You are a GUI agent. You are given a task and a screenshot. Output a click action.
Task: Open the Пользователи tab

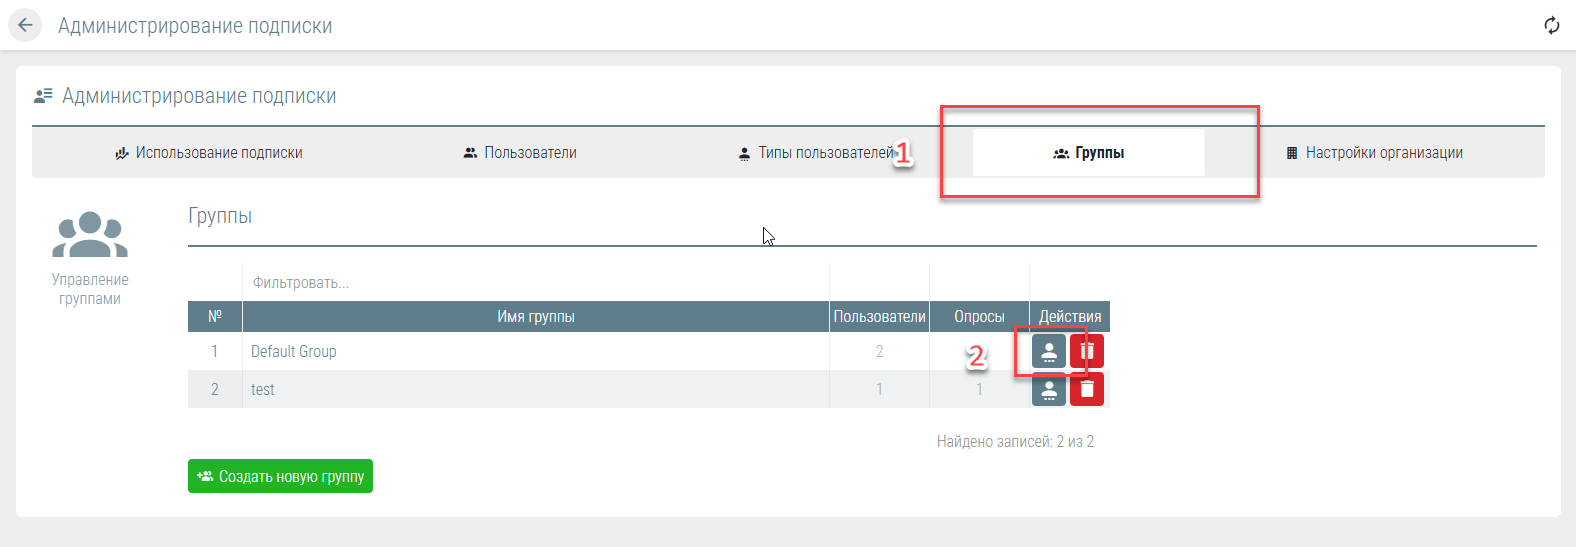click(520, 153)
